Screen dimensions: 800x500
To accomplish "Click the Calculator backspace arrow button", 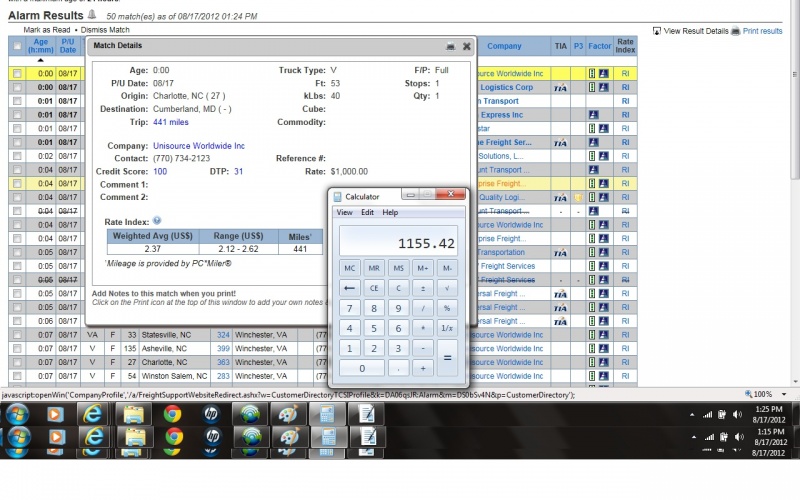I will pos(349,288).
